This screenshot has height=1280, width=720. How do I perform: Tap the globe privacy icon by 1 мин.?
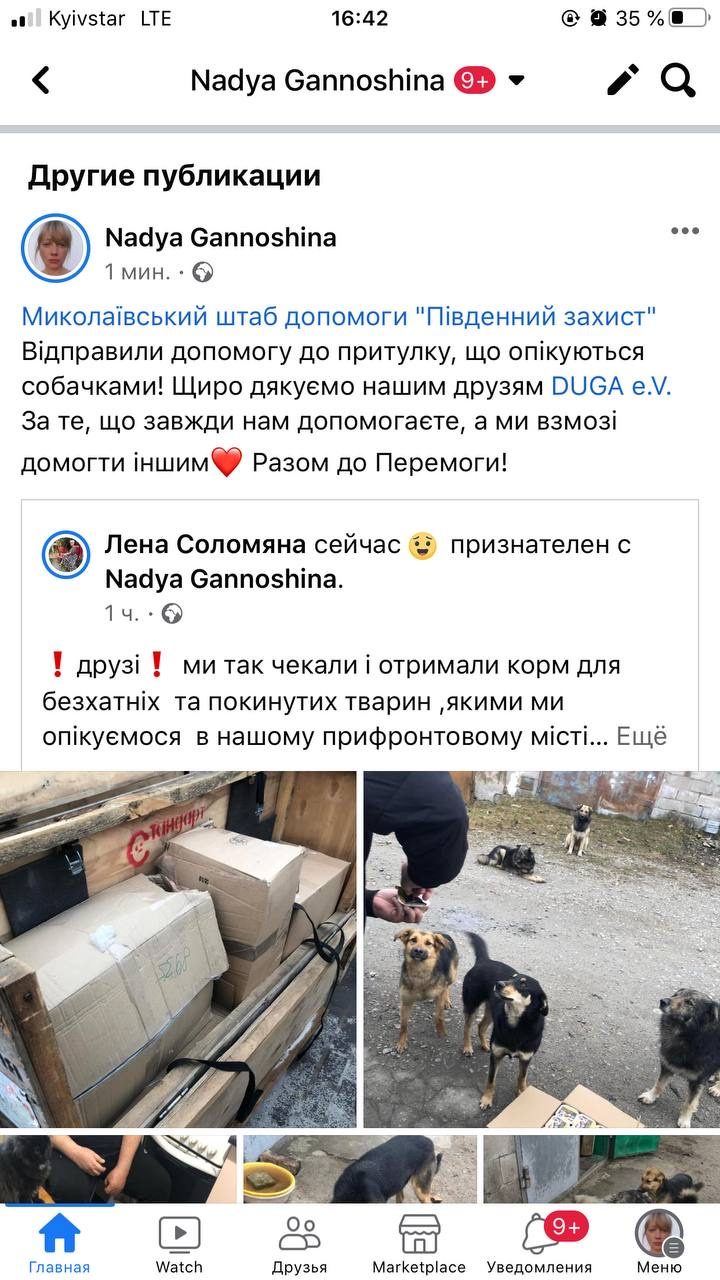click(203, 272)
